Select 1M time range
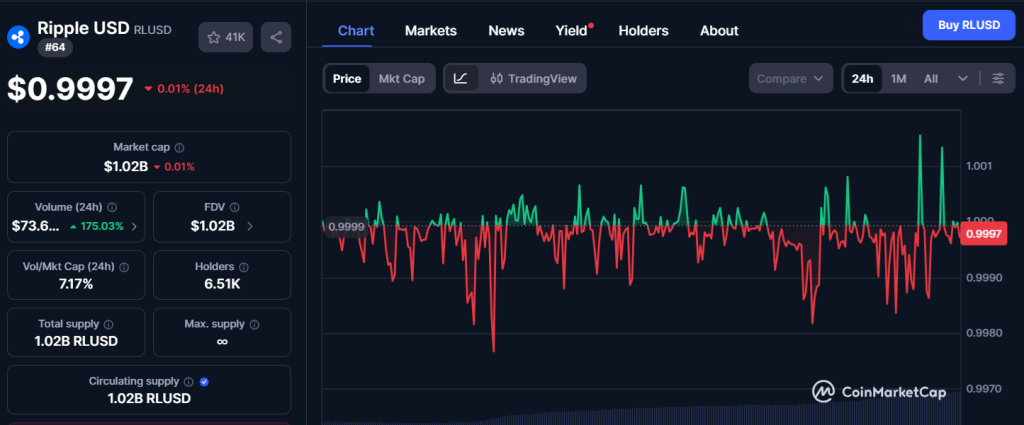The height and width of the screenshot is (425, 1024). click(x=899, y=78)
